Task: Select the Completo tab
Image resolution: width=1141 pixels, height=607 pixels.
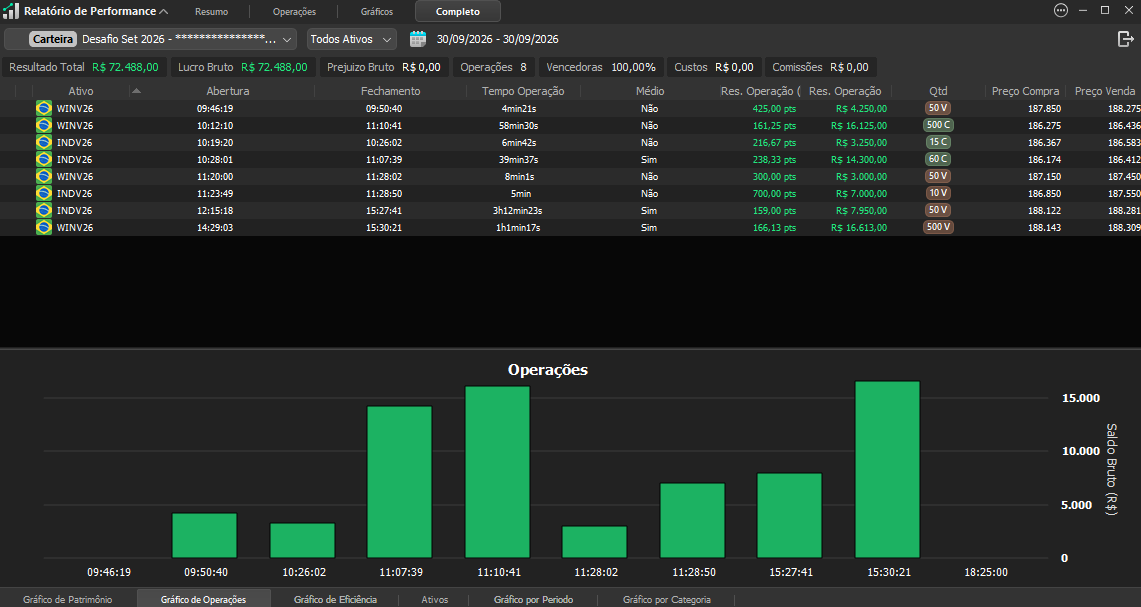Action: point(458,12)
